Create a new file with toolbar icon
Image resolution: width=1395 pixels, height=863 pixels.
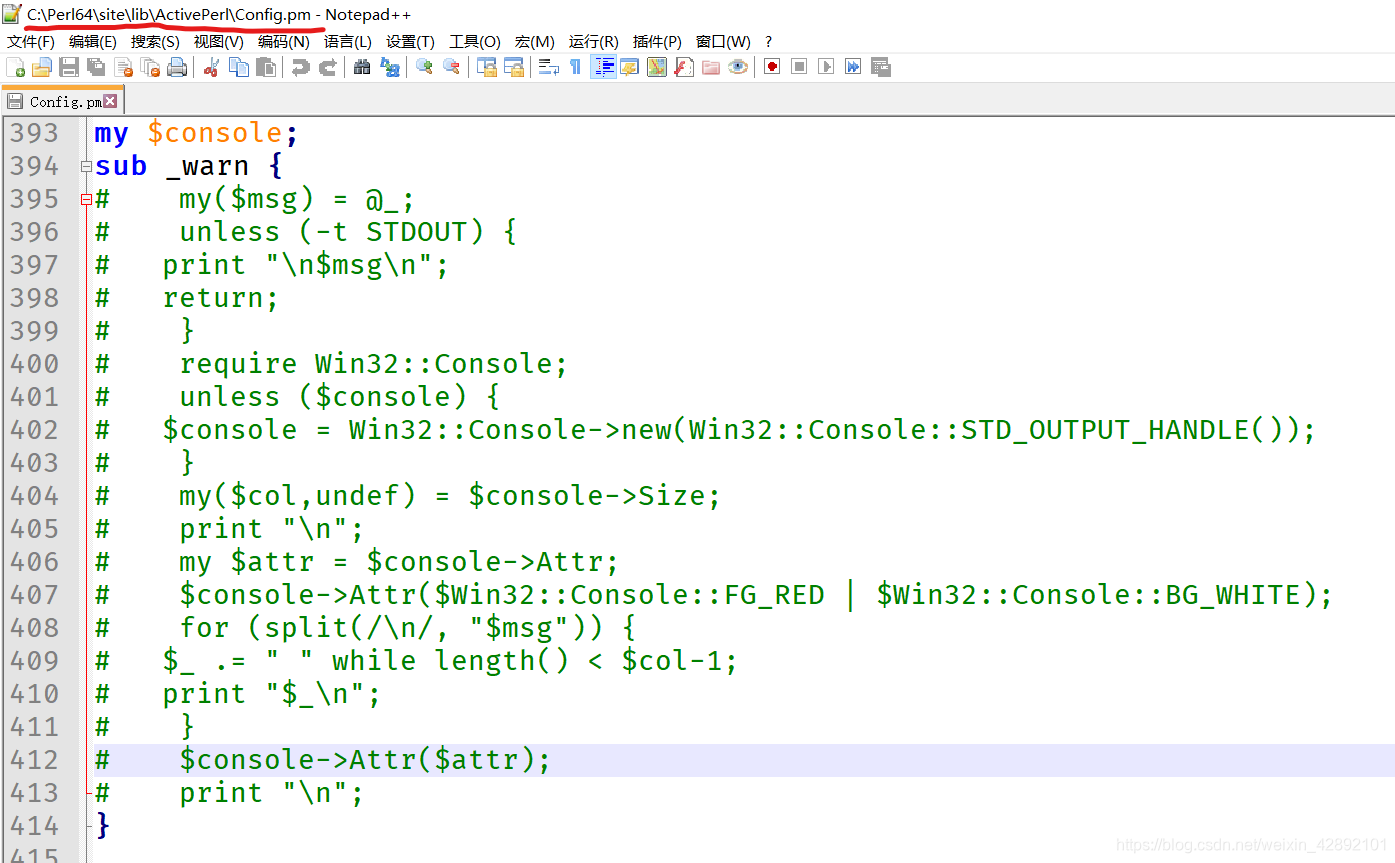click(x=15, y=67)
